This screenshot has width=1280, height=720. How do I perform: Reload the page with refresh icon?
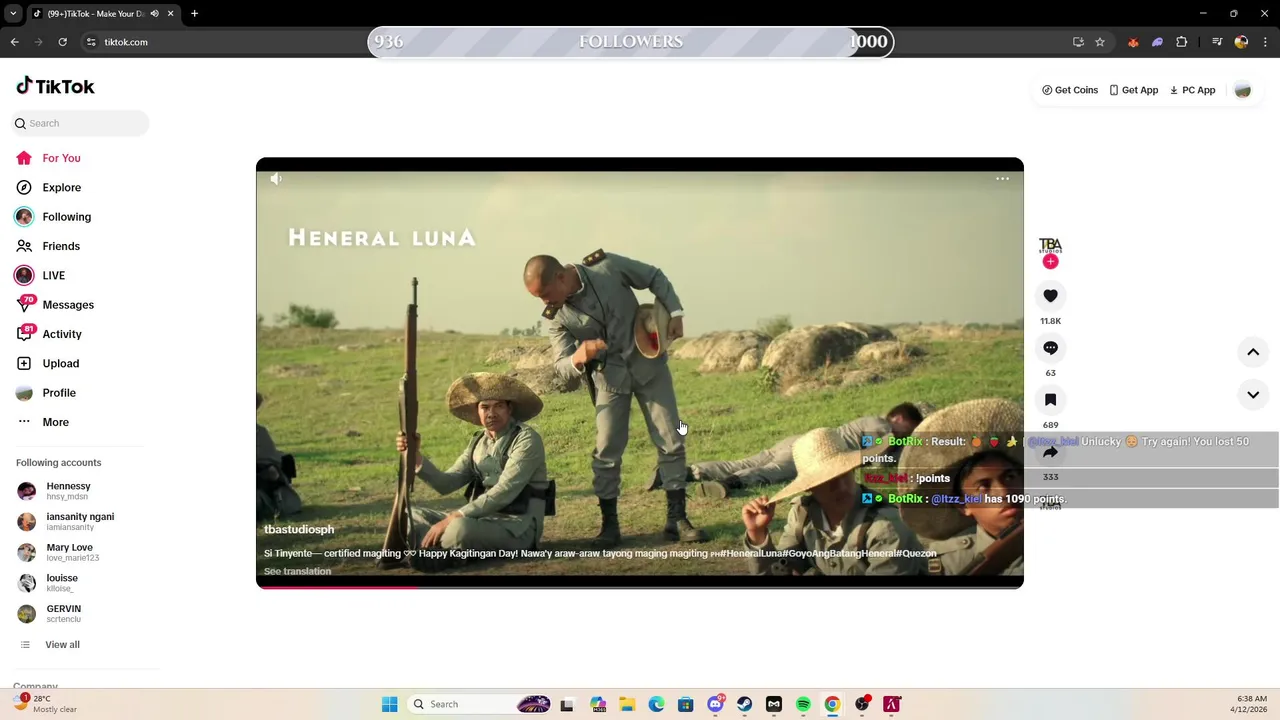pos(62,42)
